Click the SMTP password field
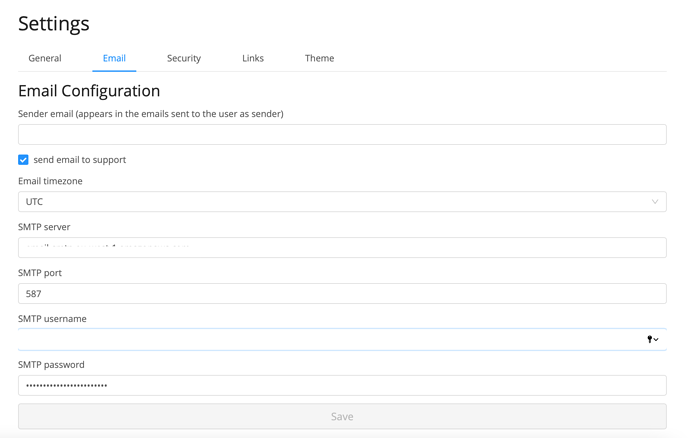This screenshot has height=438, width=690. click(x=340, y=386)
